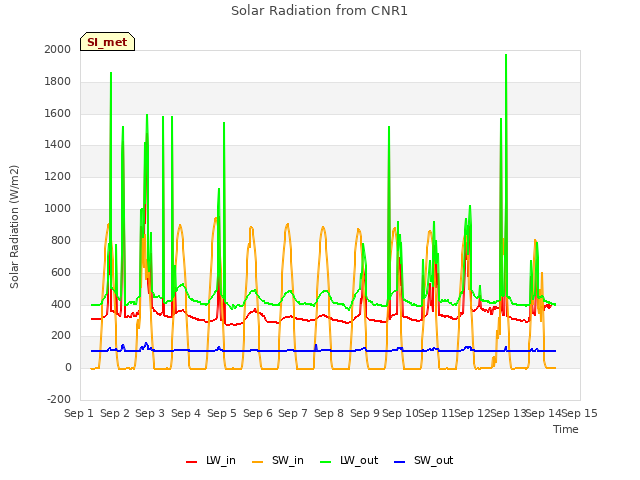This screenshot has width=640, height=480.
Task: Click the Sep 2 x-axis tick label
Action: (x=115, y=413)
